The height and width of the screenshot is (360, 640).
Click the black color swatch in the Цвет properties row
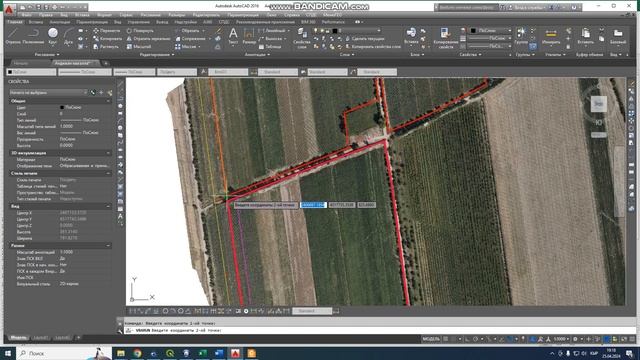tap(62, 107)
